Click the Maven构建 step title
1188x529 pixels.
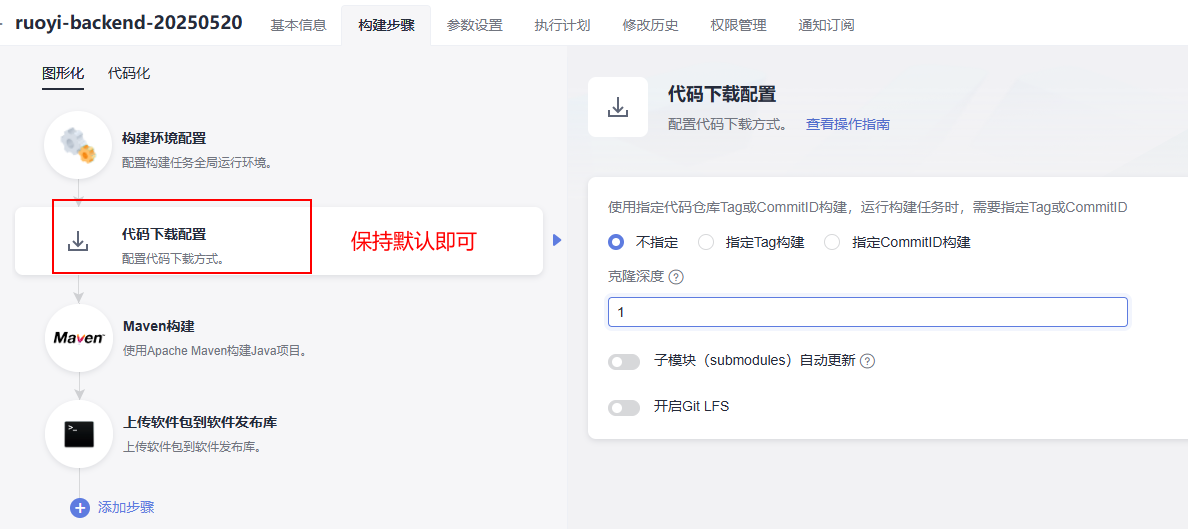pos(159,326)
